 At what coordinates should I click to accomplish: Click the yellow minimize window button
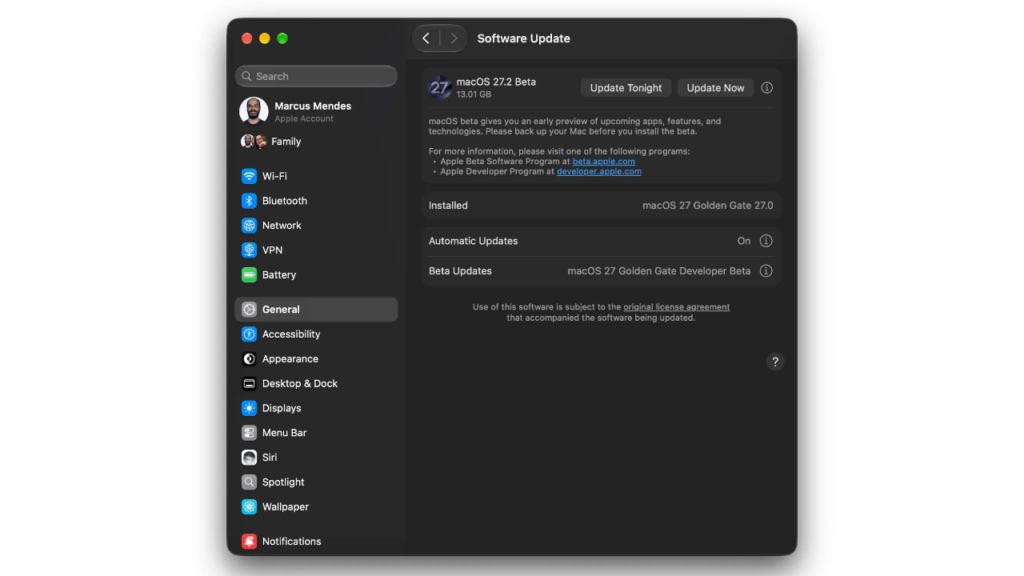coord(264,39)
